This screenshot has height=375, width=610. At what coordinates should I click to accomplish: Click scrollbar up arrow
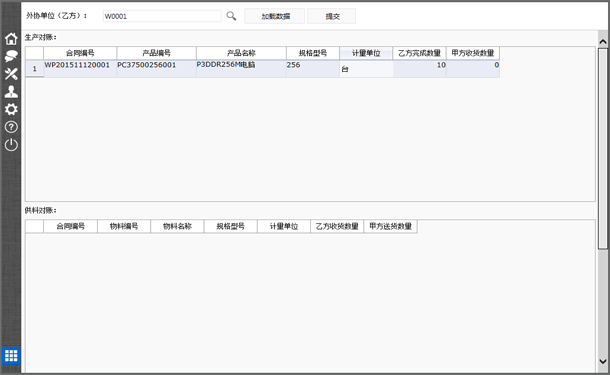603,41
